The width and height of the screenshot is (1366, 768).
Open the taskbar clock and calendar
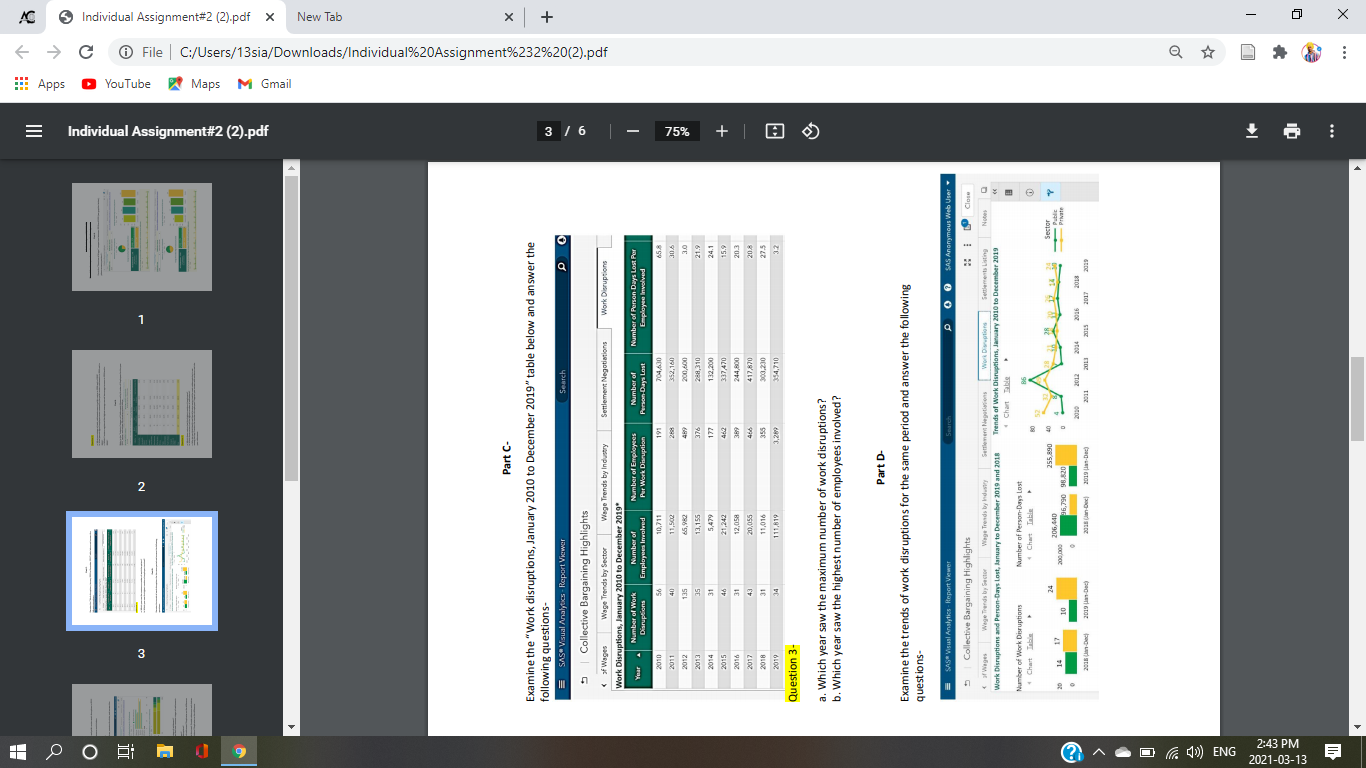(1276, 751)
